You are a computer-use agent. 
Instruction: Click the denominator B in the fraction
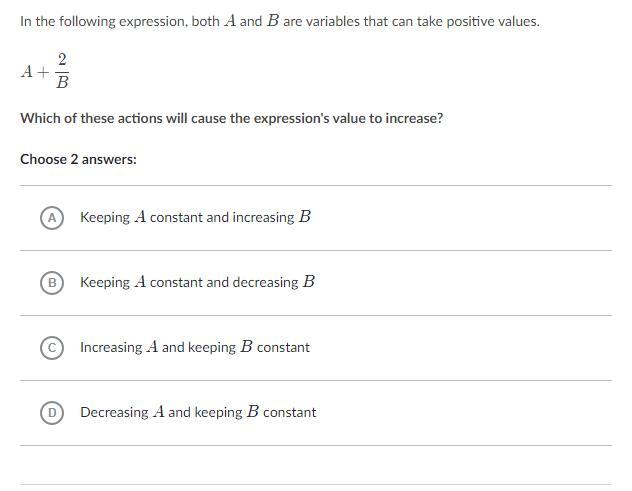coord(62,83)
